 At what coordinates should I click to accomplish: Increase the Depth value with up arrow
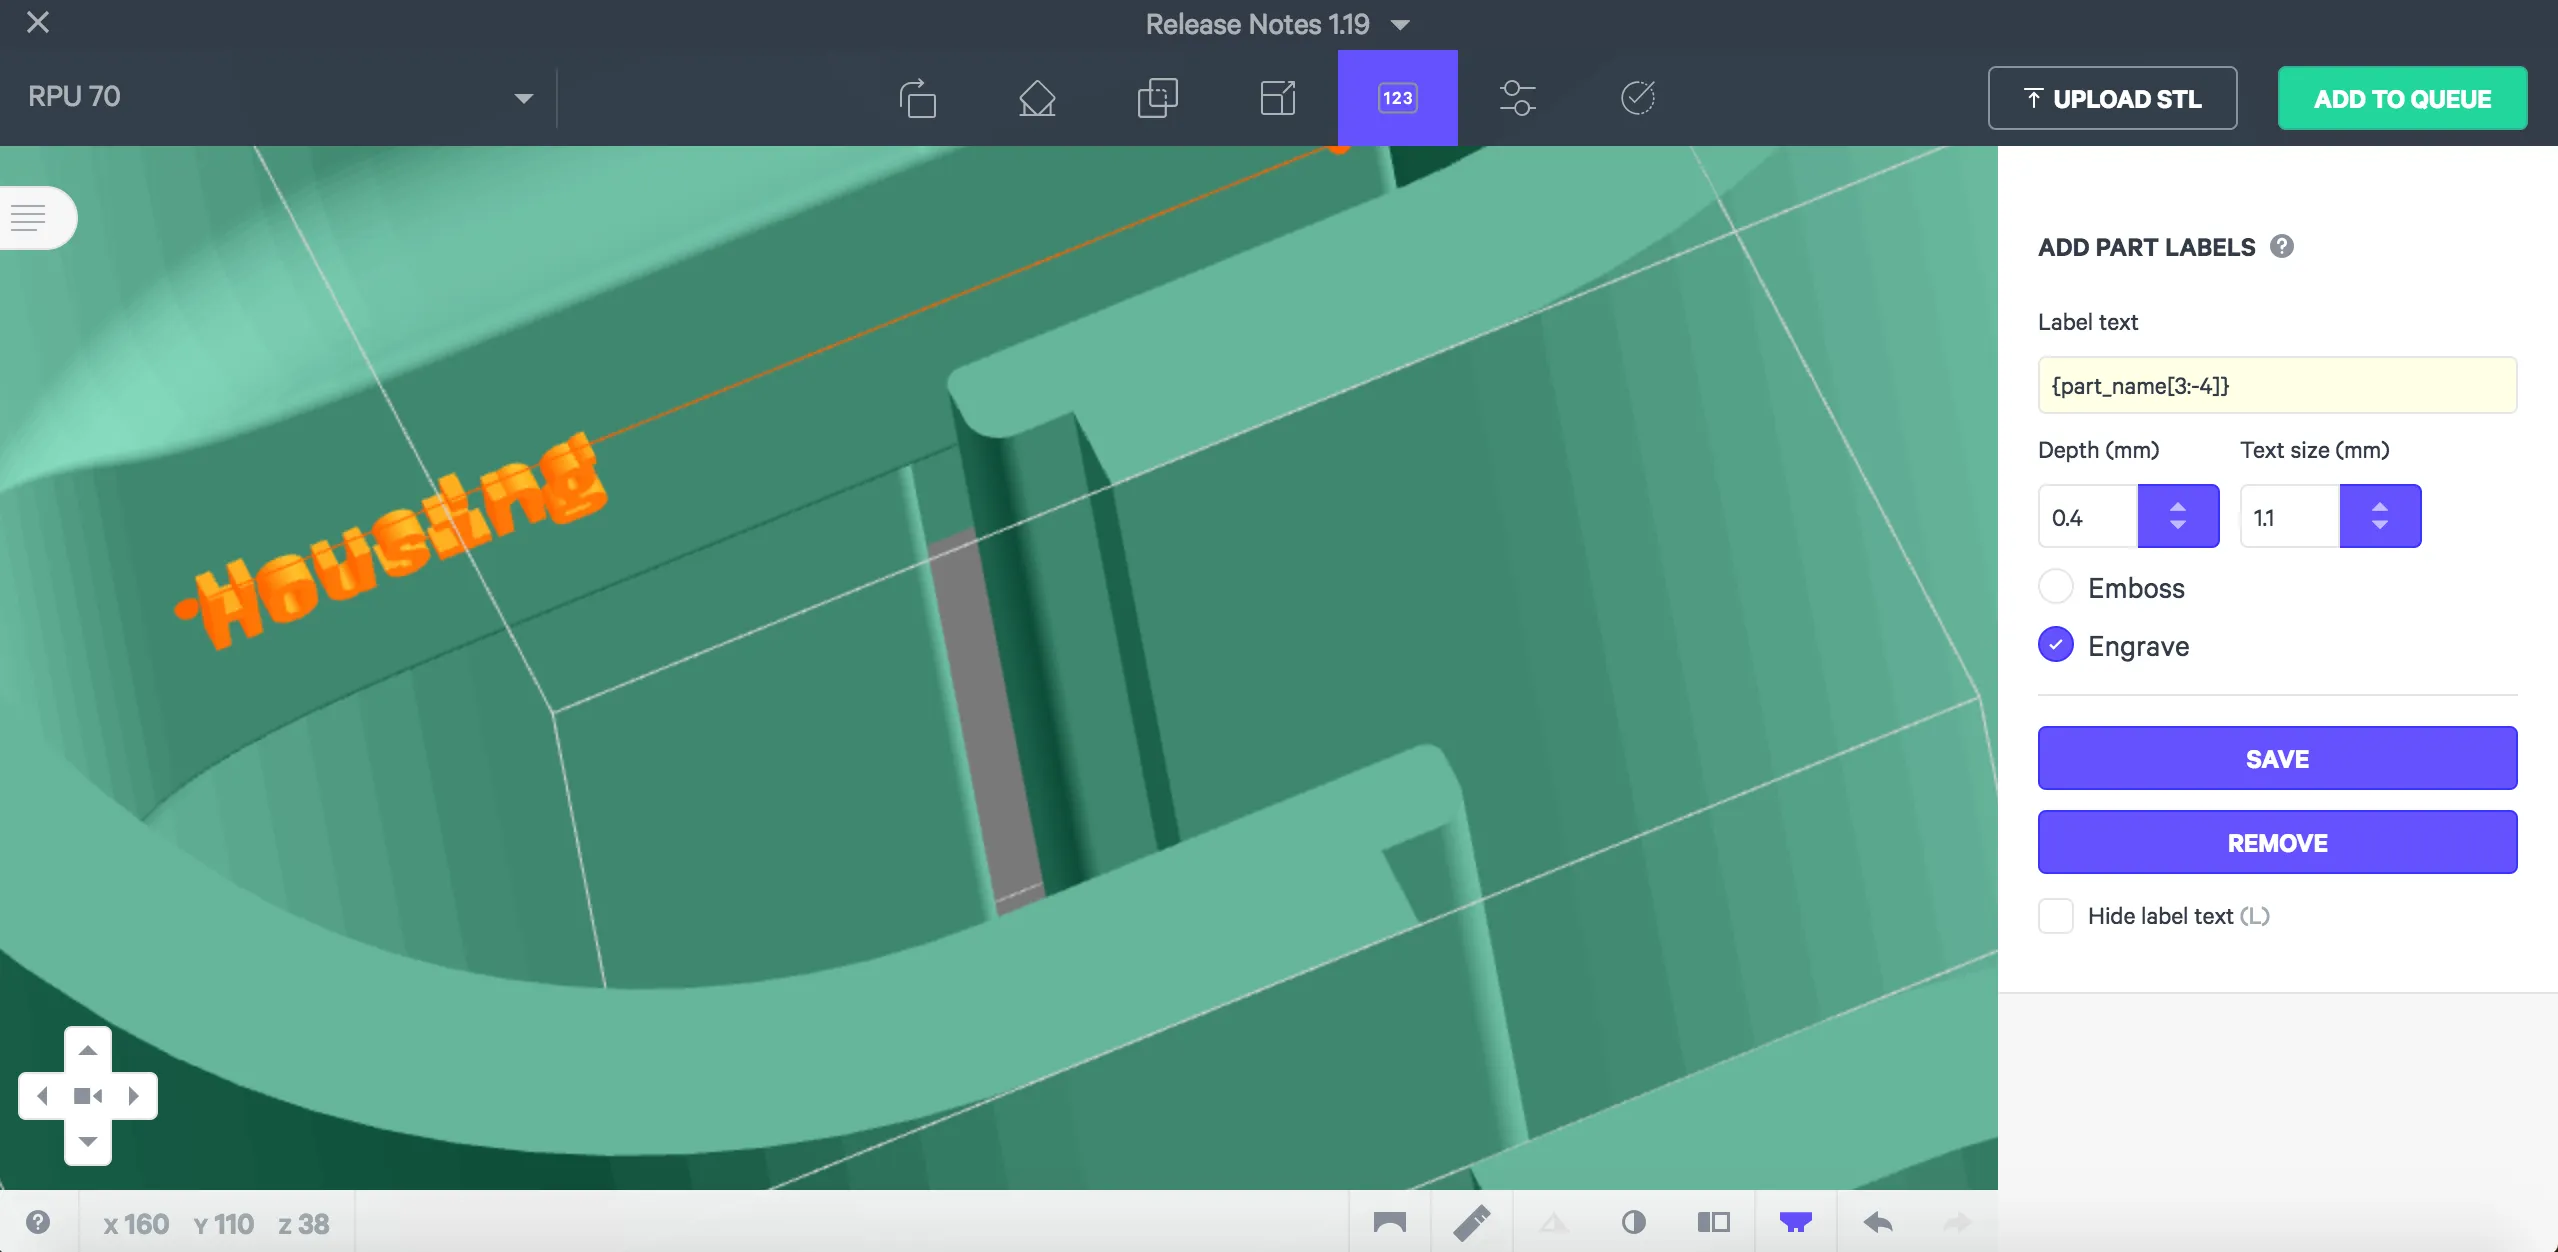coord(2177,507)
